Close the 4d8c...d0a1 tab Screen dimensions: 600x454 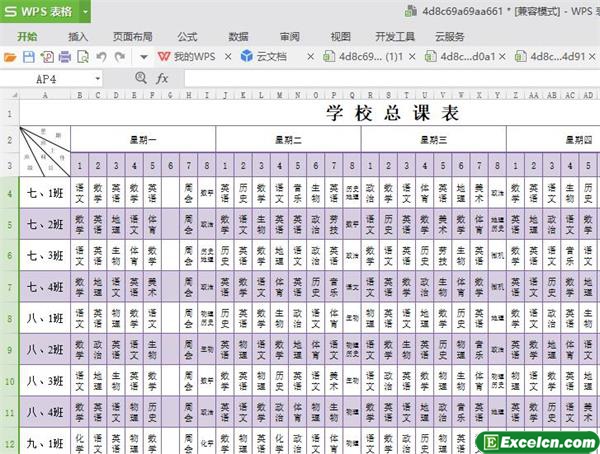click(502, 57)
